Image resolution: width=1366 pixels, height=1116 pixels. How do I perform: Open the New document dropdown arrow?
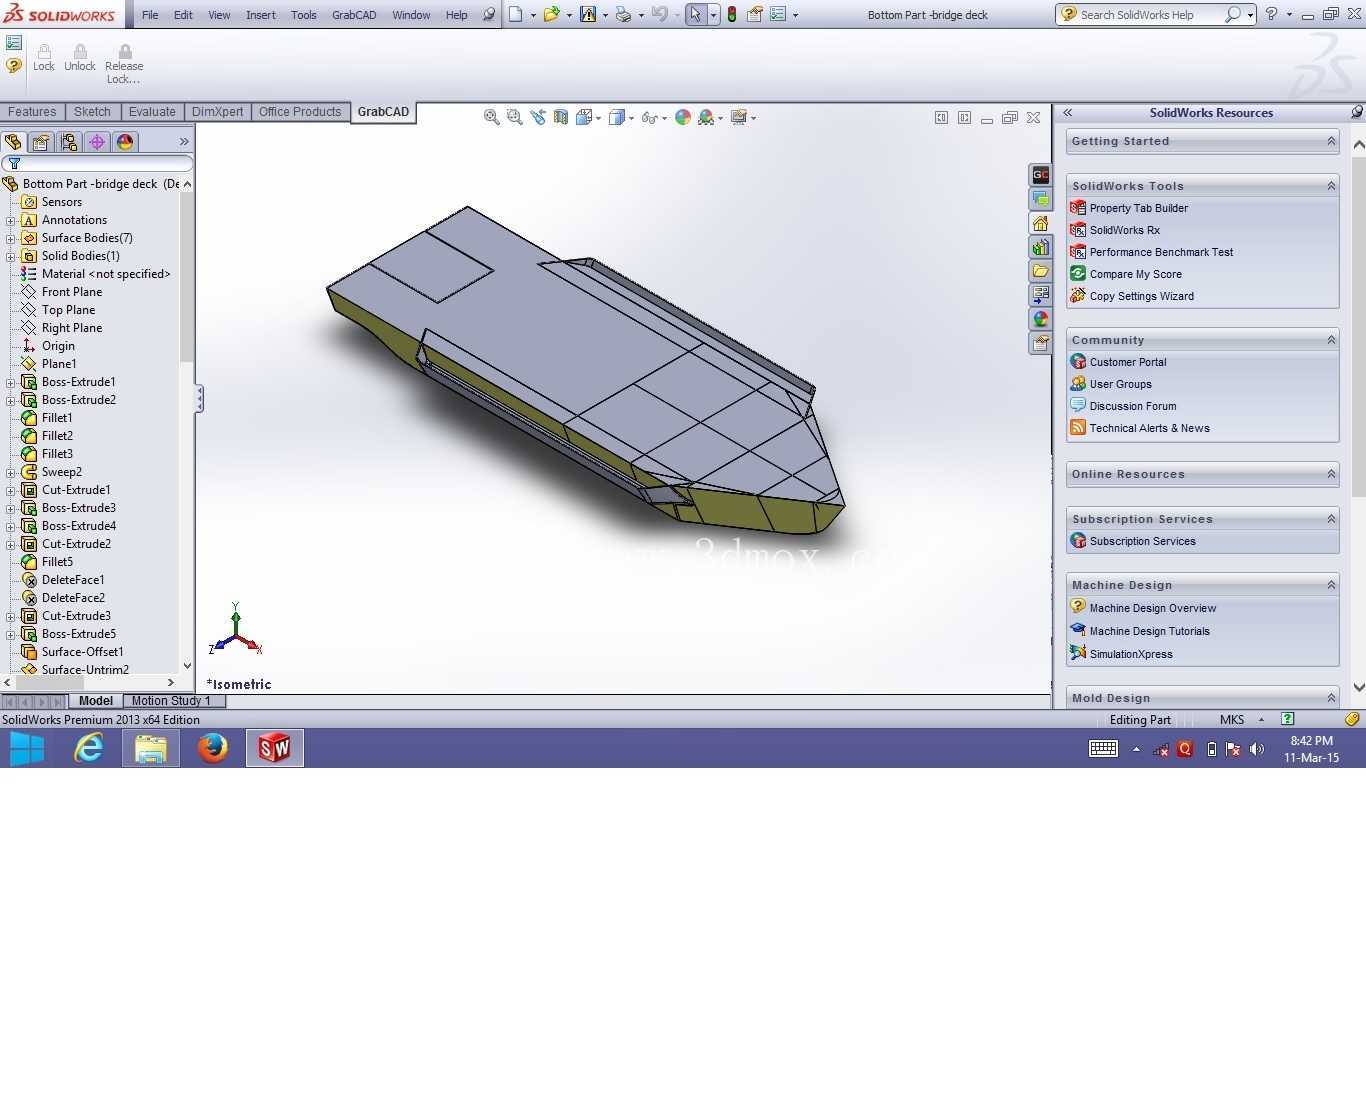coord(533,15)
